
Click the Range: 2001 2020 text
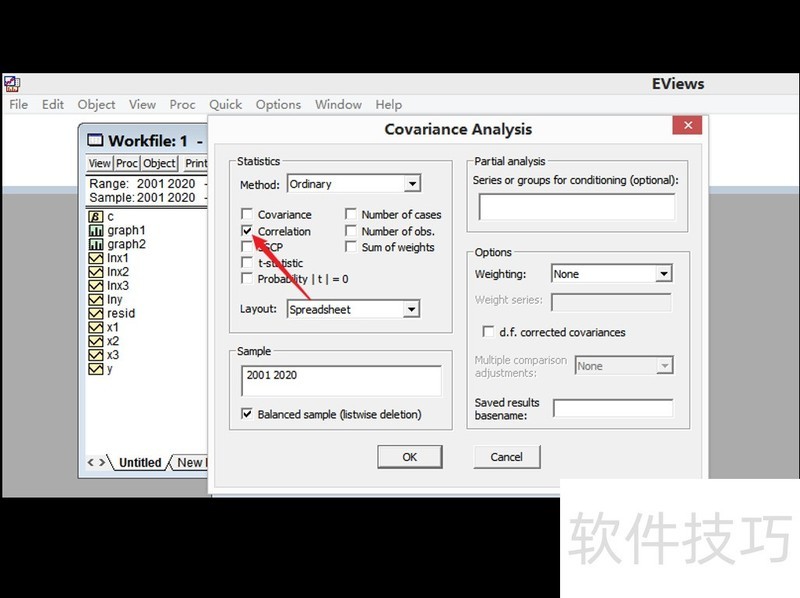142,184
